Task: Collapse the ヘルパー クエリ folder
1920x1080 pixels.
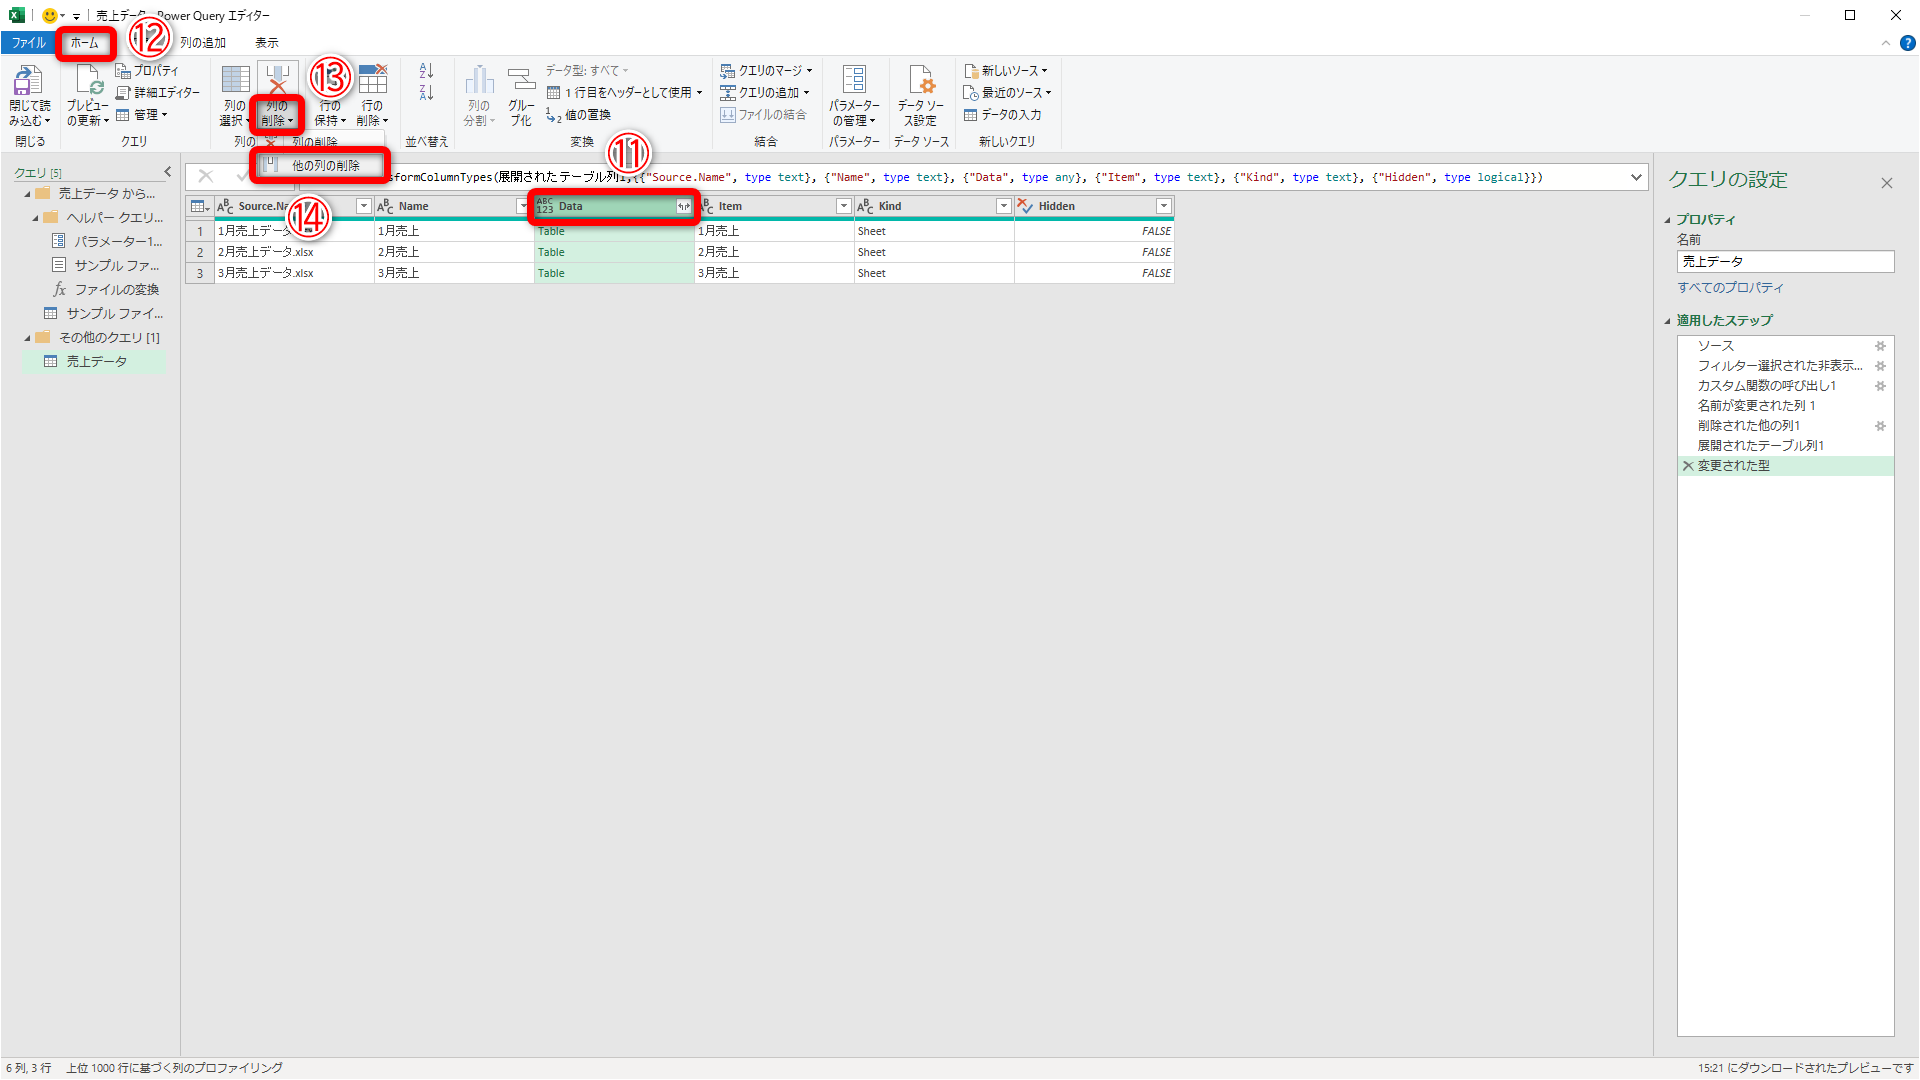Action: click(36, 217)
